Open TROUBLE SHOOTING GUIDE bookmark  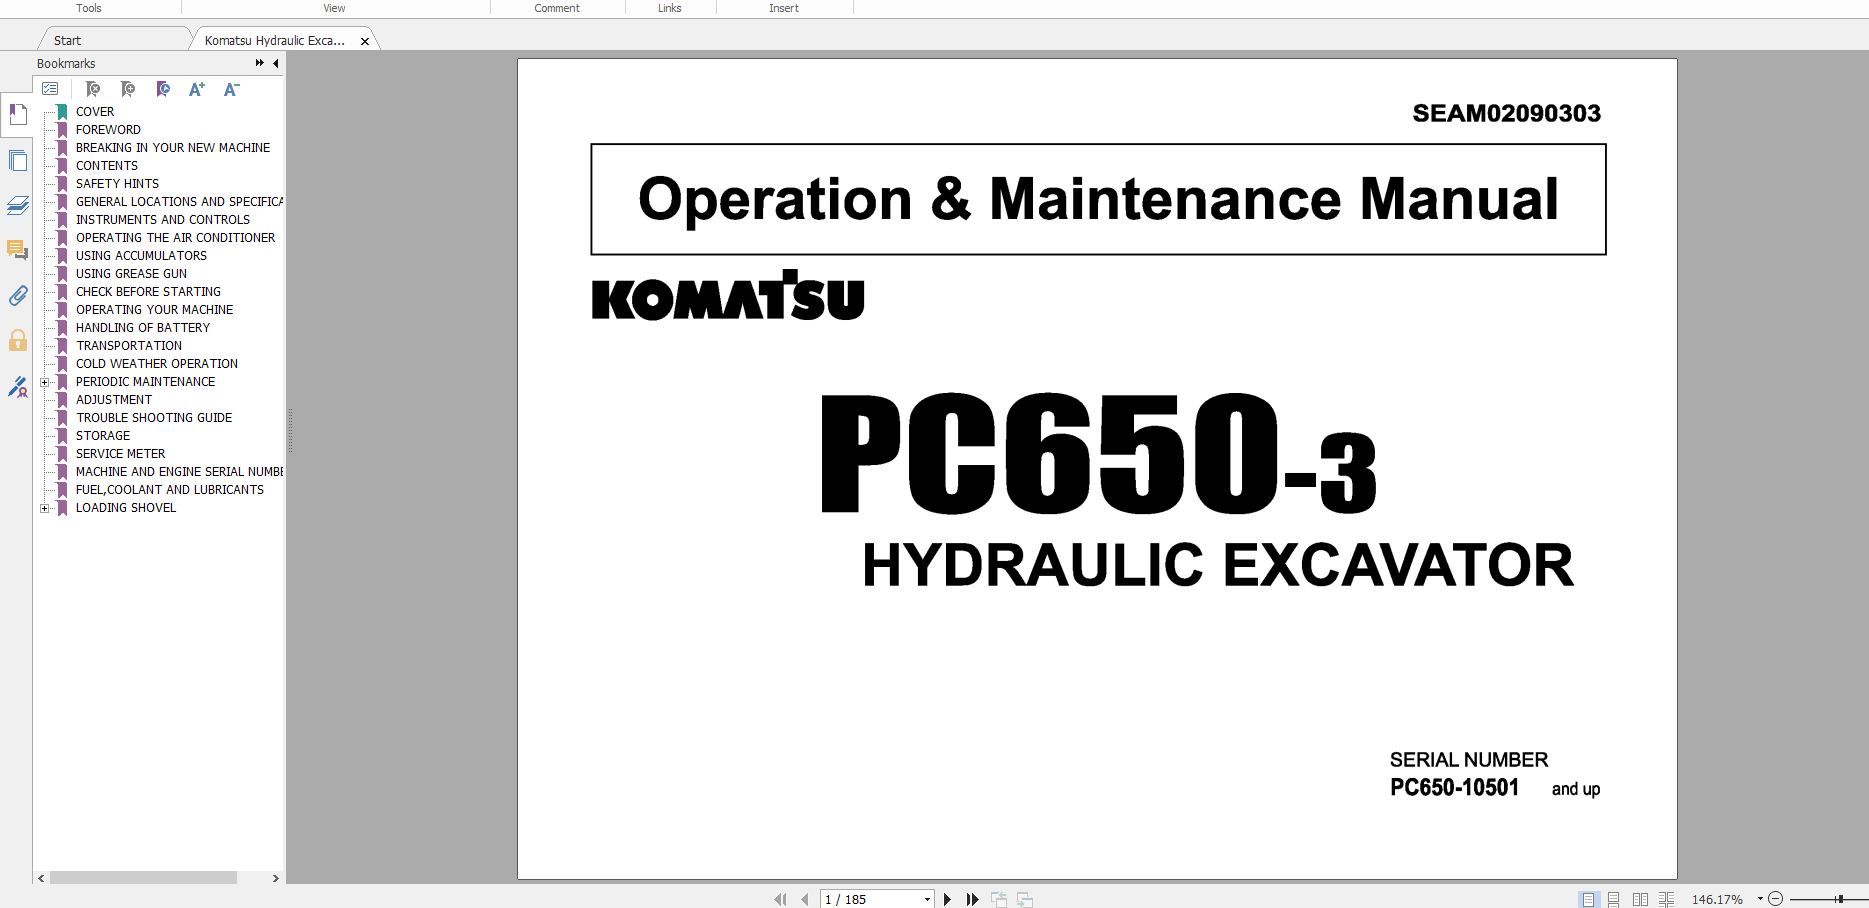click(x=154, y=418)
